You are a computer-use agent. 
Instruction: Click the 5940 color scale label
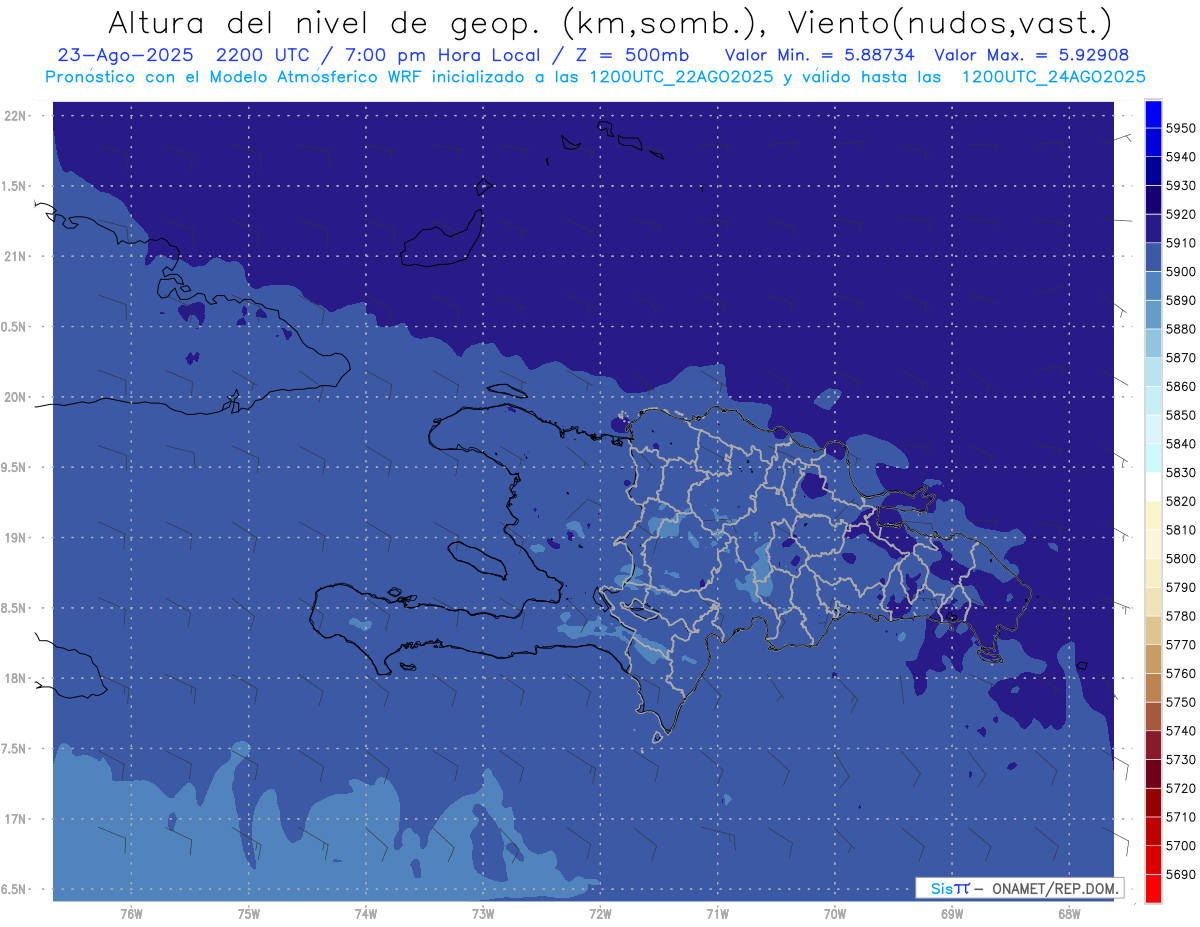point(1181,157)
